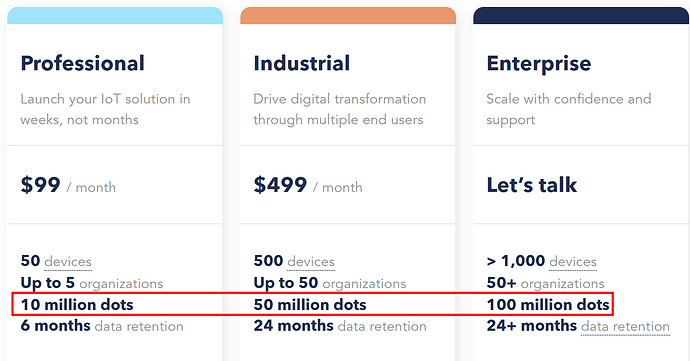Click Up to 5 organizations text
The height and width of the screenshot is (361, 690).
pyautogui.click(x=92, y=283)
